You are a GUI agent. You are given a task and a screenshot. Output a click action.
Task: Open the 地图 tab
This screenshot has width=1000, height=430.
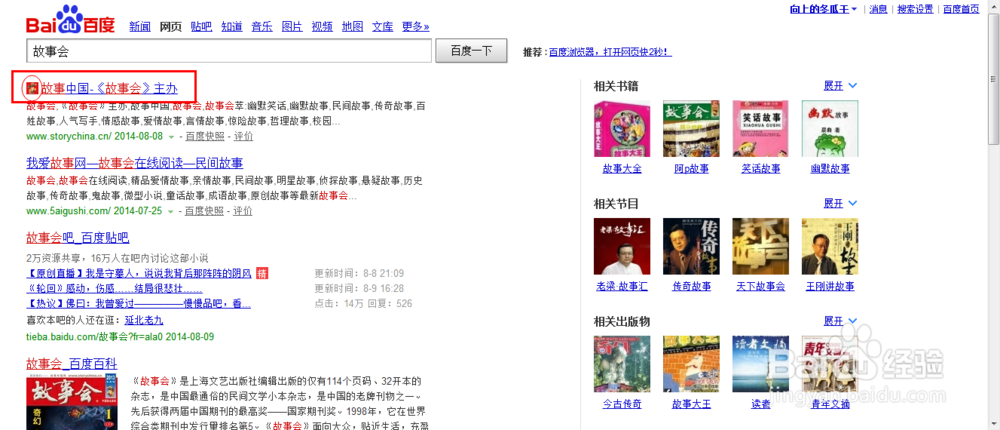coord(352,27)
